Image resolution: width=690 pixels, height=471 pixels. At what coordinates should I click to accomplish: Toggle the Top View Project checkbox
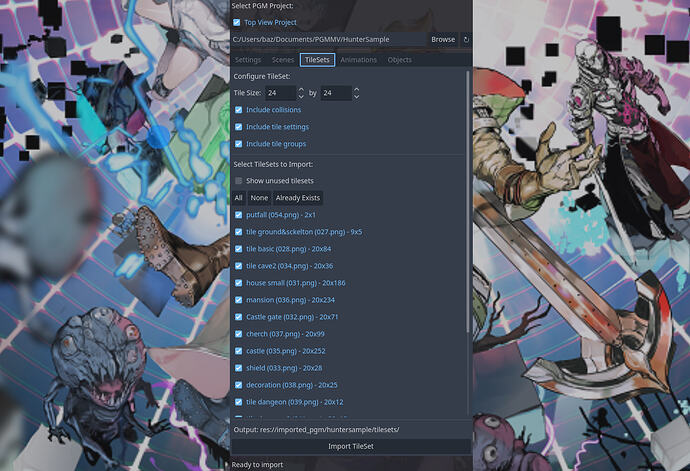point(237,22)
